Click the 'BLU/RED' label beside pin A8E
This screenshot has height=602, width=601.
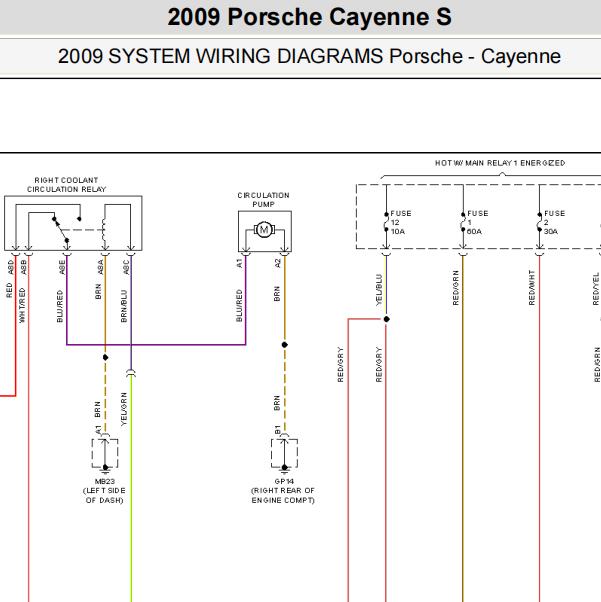(x=60, y=306)
